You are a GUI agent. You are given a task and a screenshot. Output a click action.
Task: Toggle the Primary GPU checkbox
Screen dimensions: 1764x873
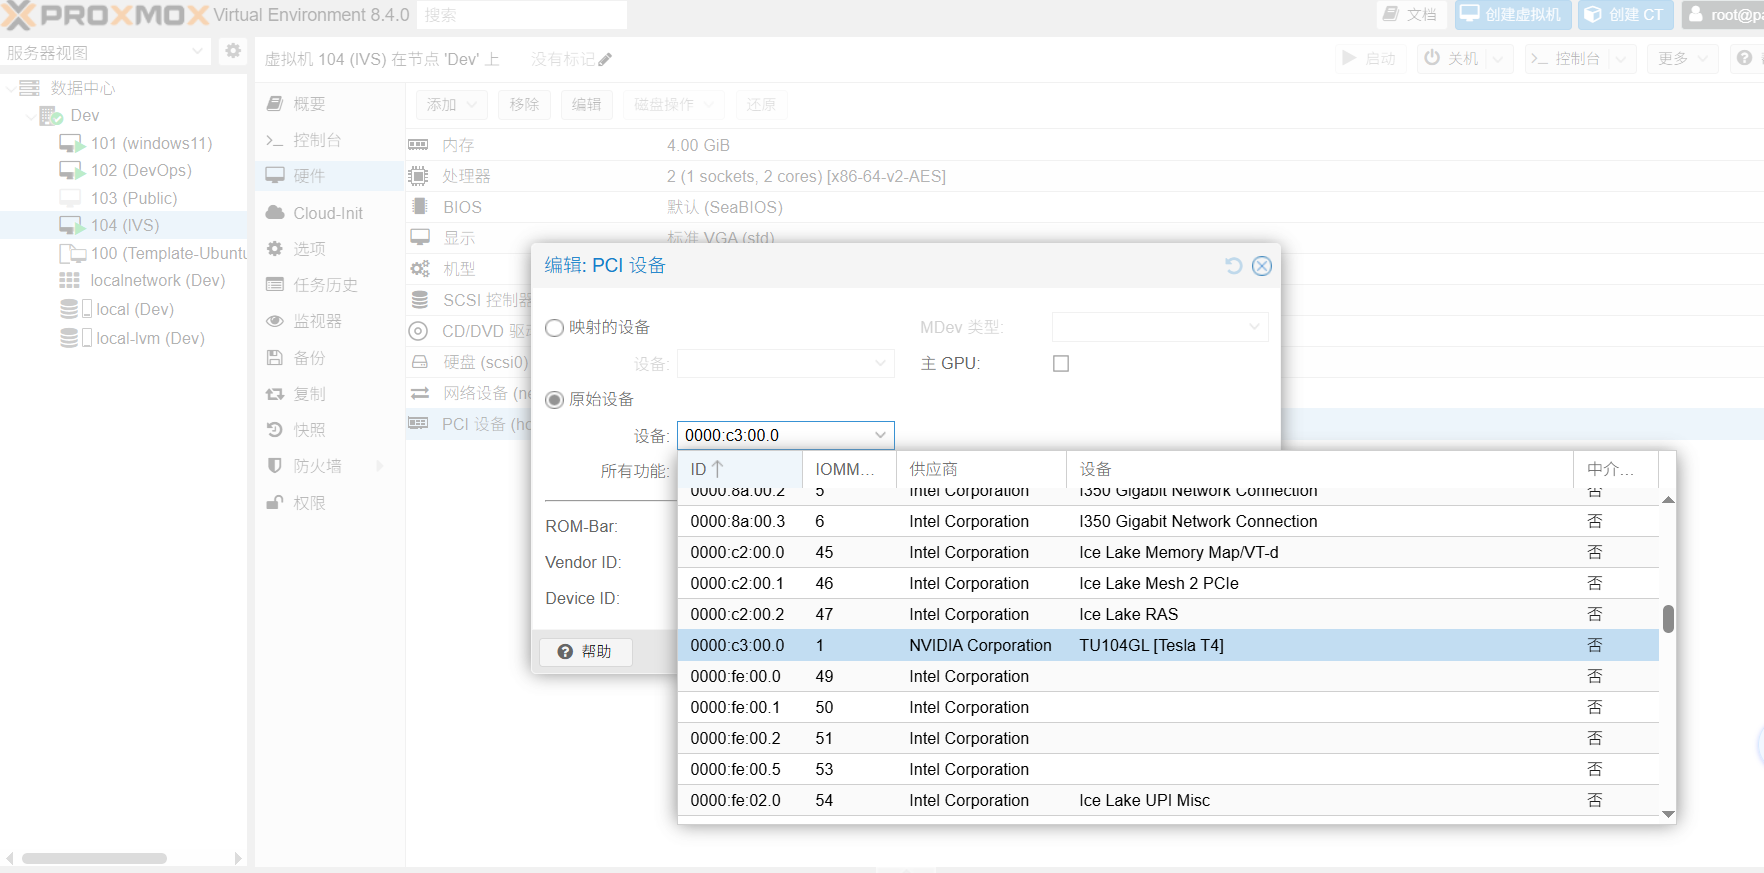point(1061,364)
